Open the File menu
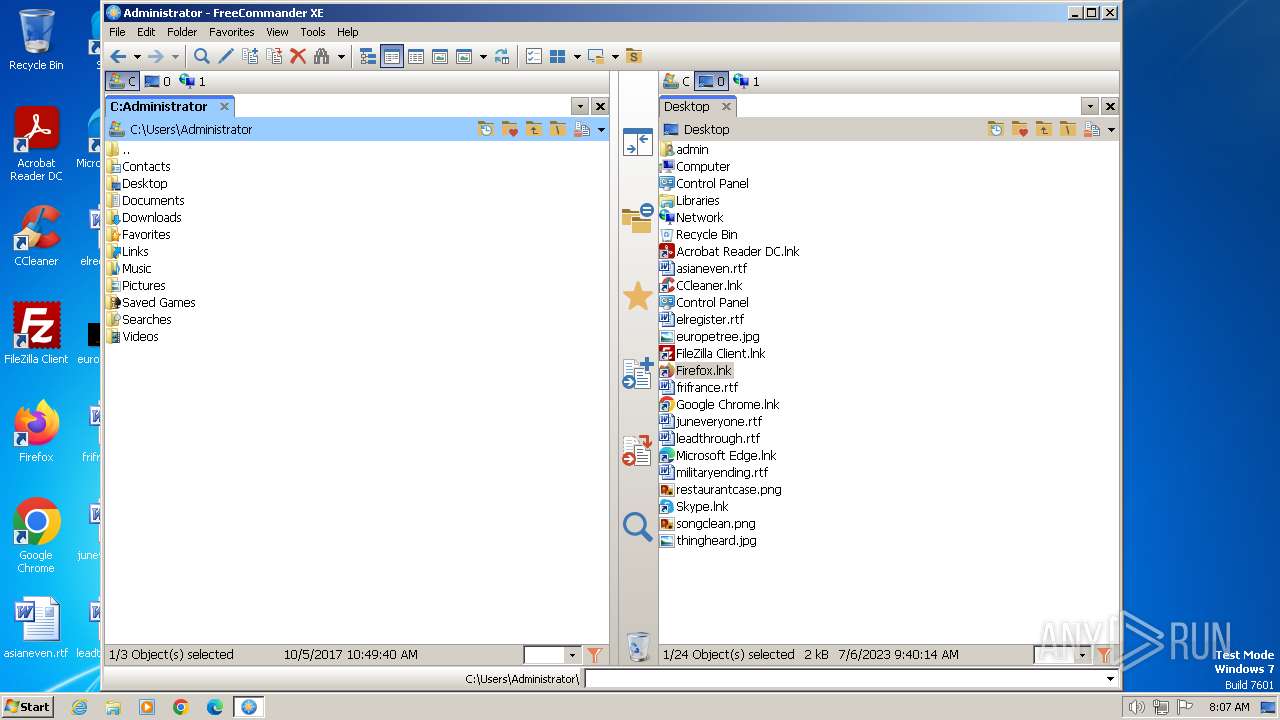 point(117,32)
